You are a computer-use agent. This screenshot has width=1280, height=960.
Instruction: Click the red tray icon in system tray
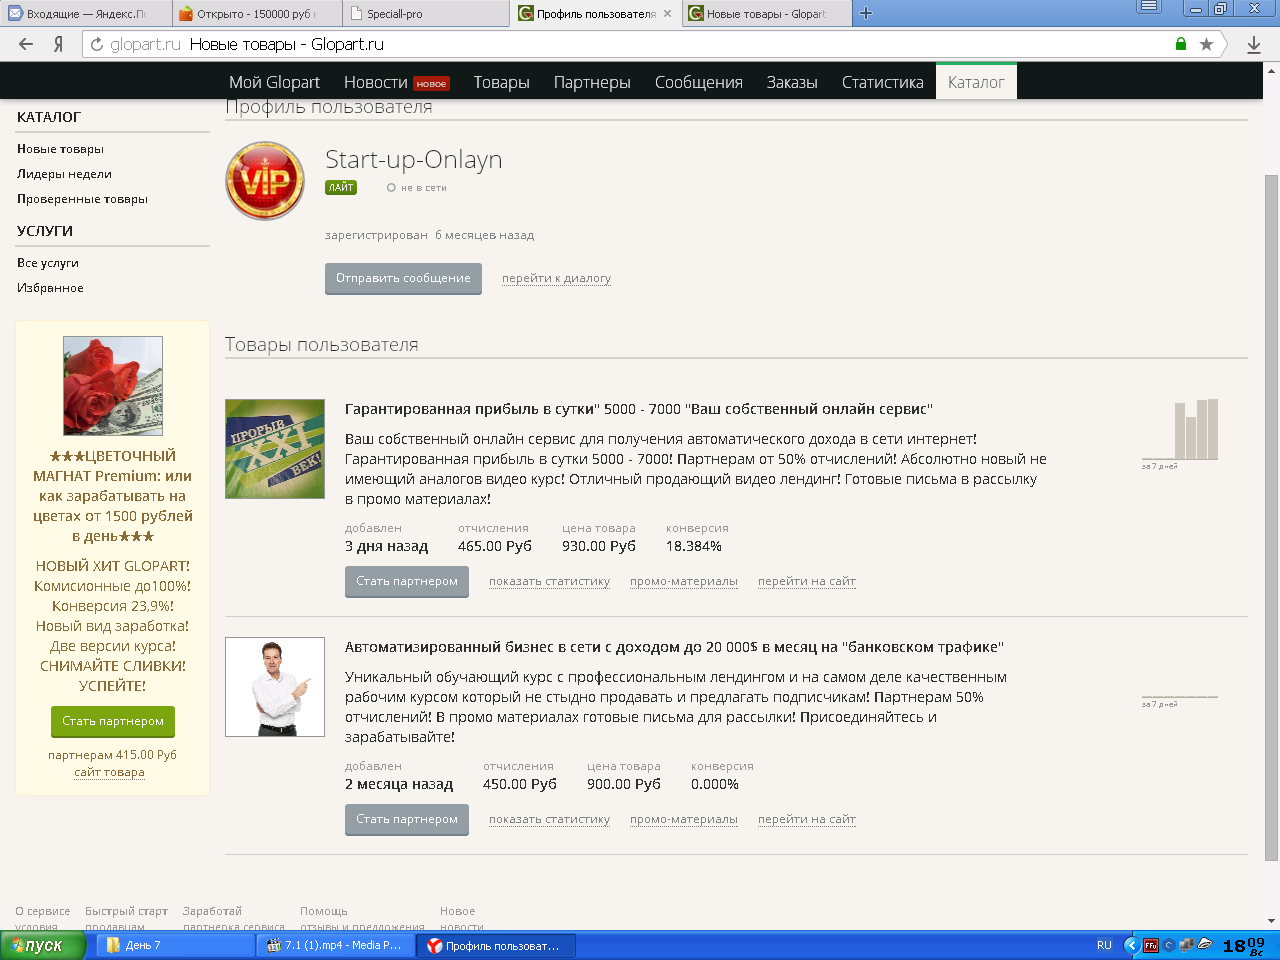[1151, 945]
